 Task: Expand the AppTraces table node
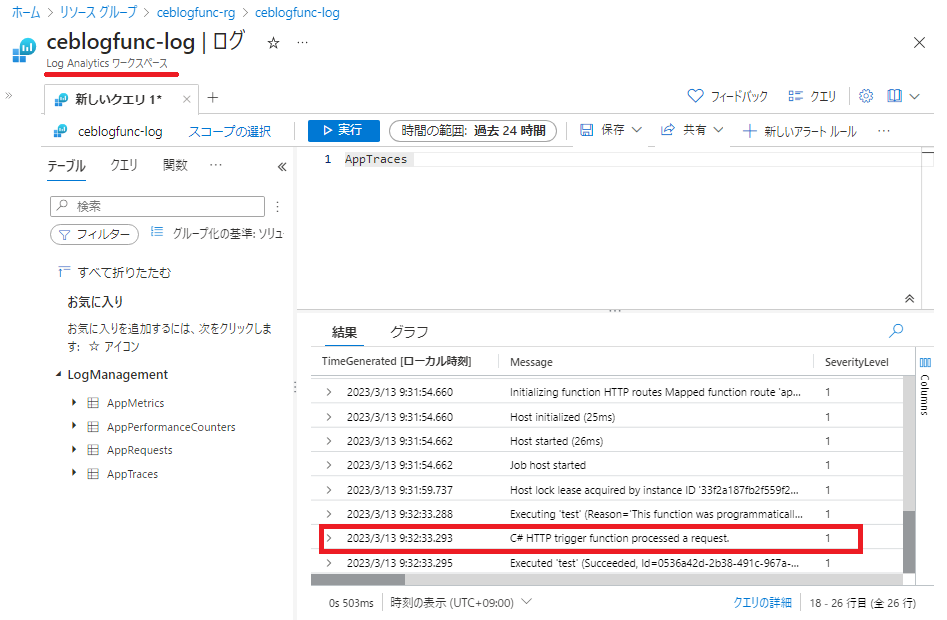click(74, 473)
